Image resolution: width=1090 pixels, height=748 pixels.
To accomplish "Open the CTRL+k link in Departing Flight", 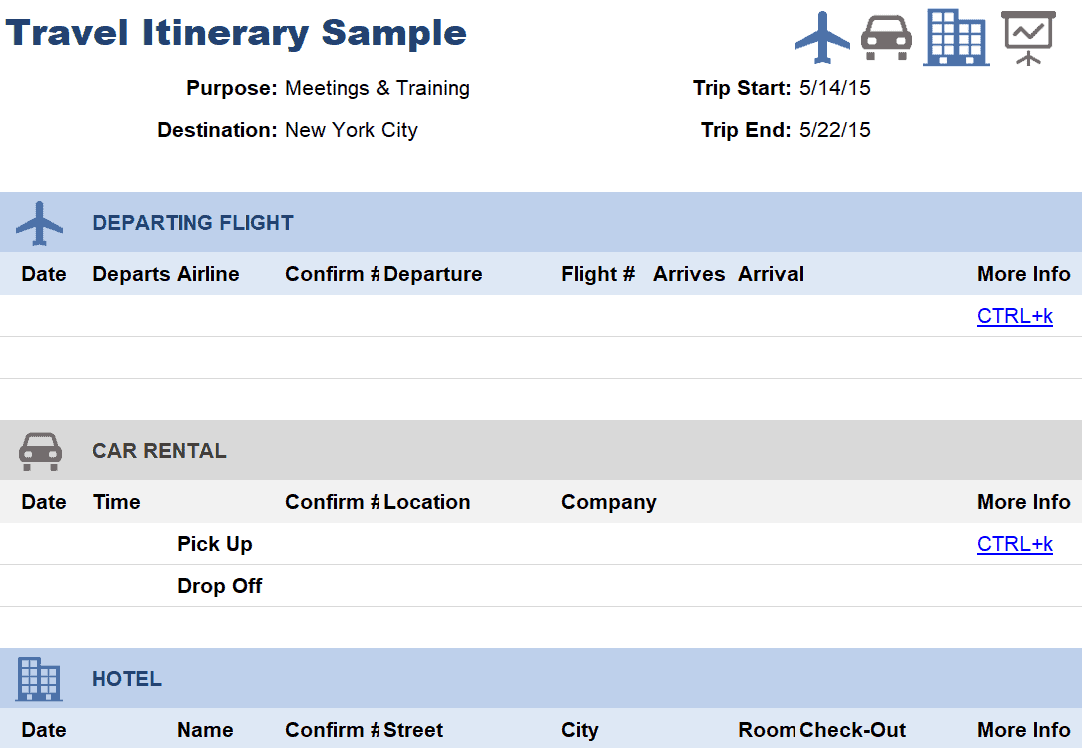I will click(1014, 316).
